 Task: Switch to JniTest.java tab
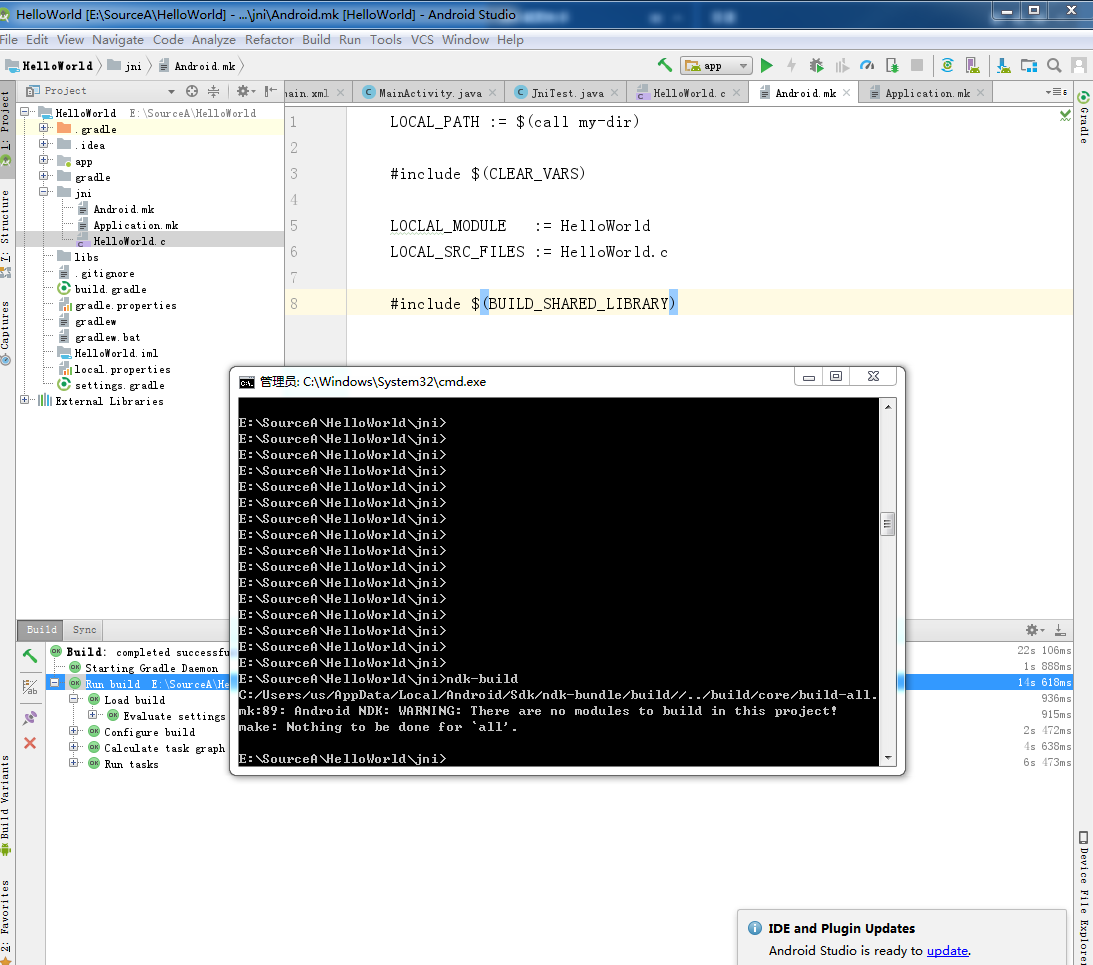[566, 93]
